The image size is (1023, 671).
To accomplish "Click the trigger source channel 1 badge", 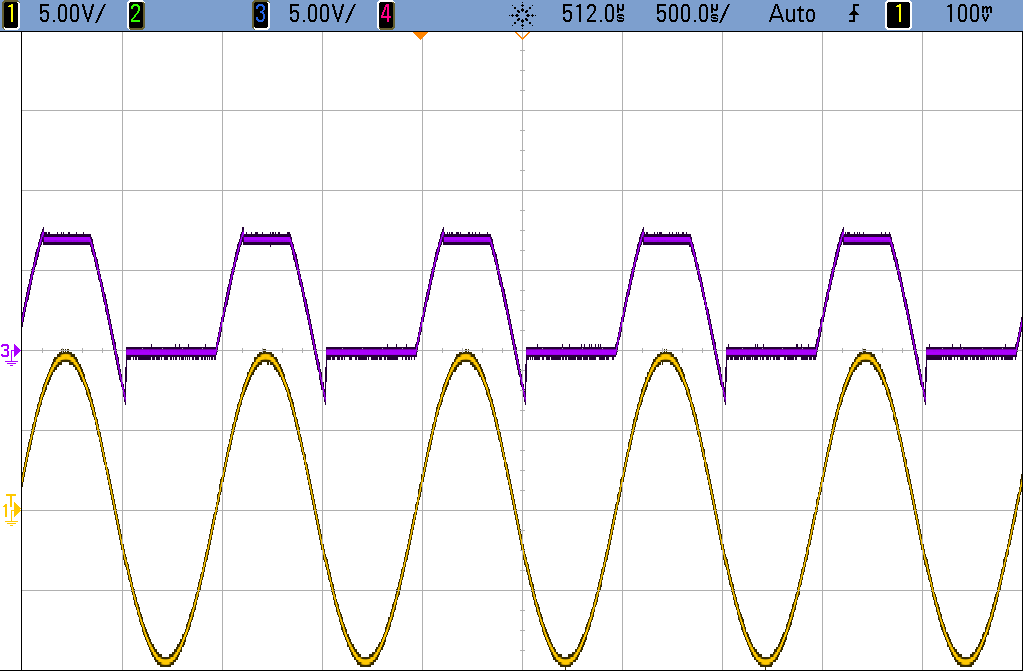I will tap(898, 14).
